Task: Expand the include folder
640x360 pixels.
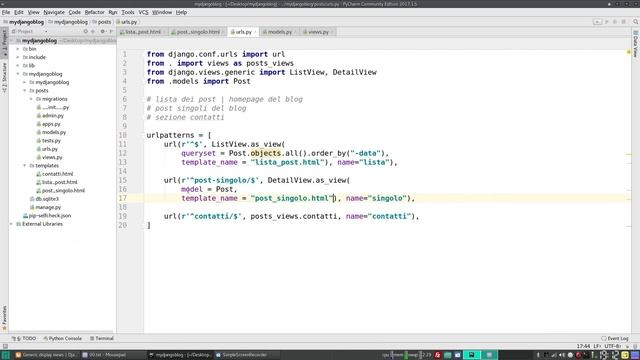Action: (x=18, y=57)
